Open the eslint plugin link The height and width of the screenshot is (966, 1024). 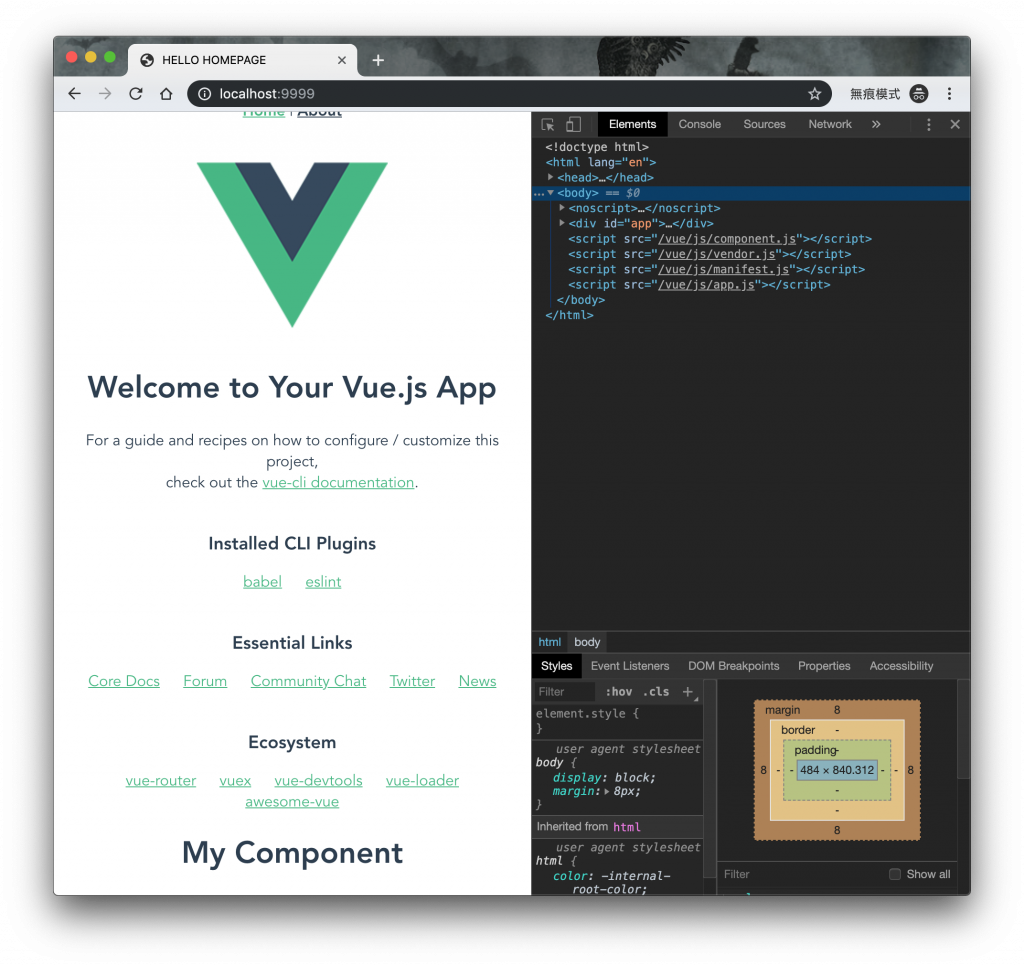coord(323,581)
